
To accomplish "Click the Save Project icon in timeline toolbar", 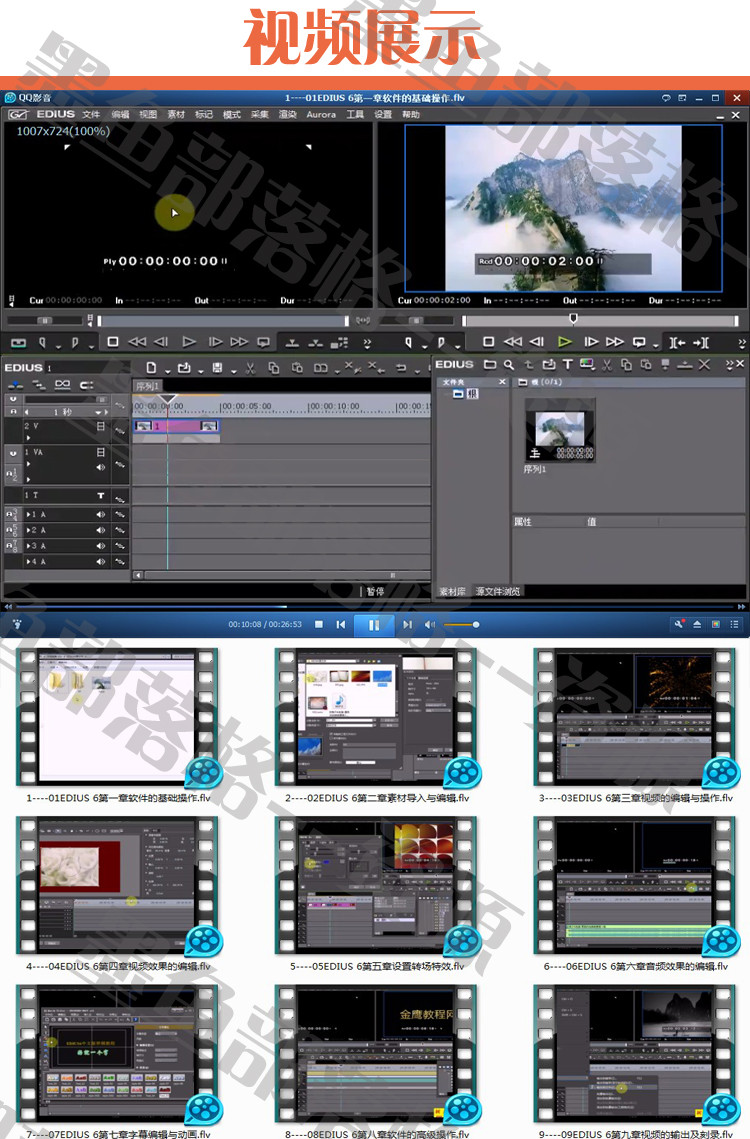I will 217,368.
